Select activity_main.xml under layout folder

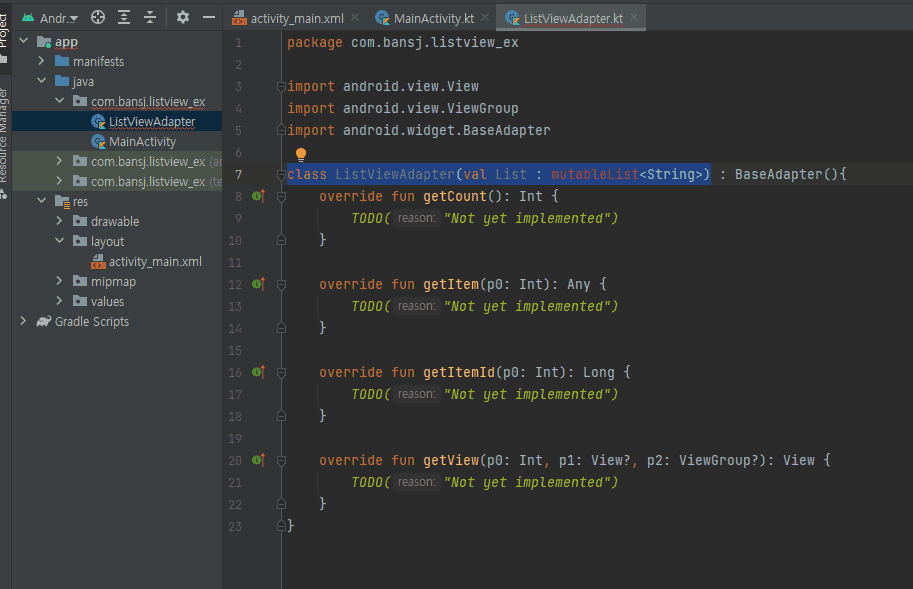tap(155, 262)
